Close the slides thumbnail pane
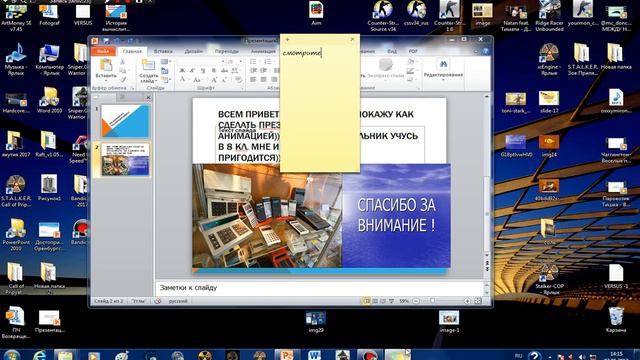The width and height of the screenshot is (640, 360). tap(148, 97)
